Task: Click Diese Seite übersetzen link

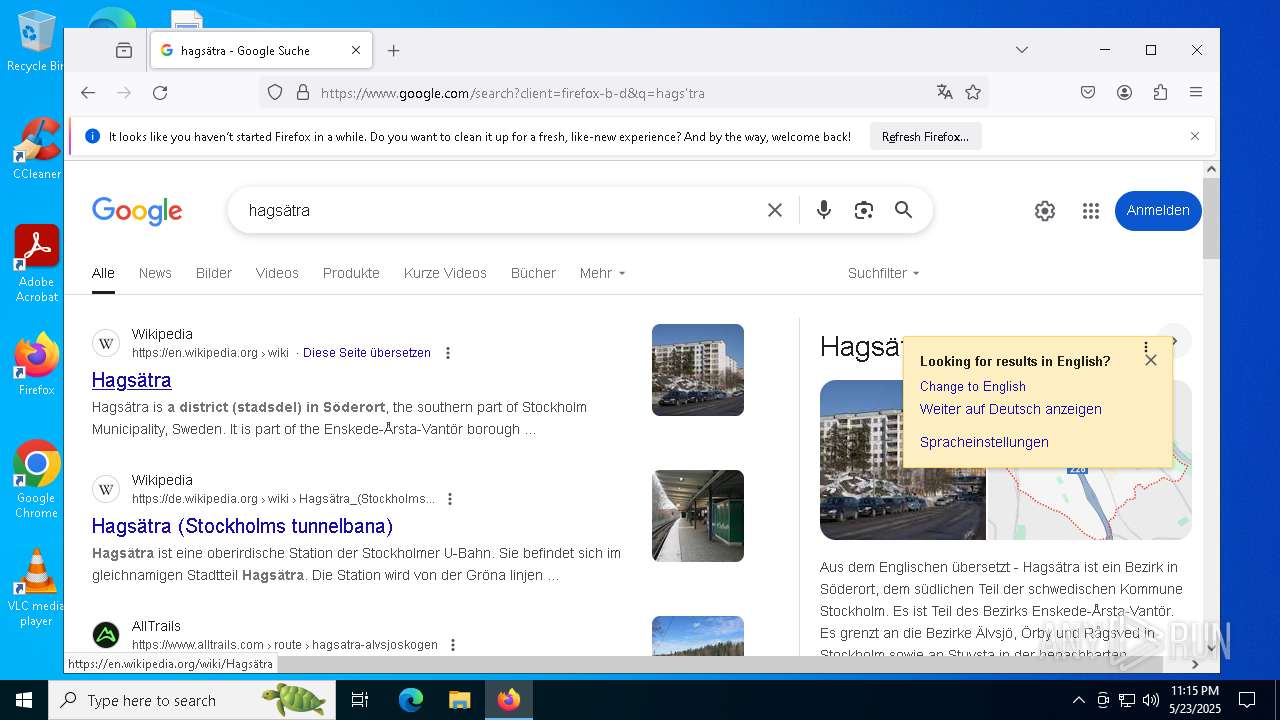Action: pos(367,353)
